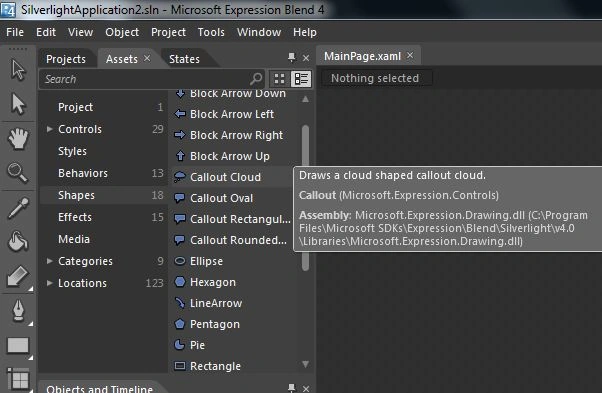Viewport: 602px width, 393px height.
Task: Switch Assets to list view mode
Action: [x=301, y=79]
